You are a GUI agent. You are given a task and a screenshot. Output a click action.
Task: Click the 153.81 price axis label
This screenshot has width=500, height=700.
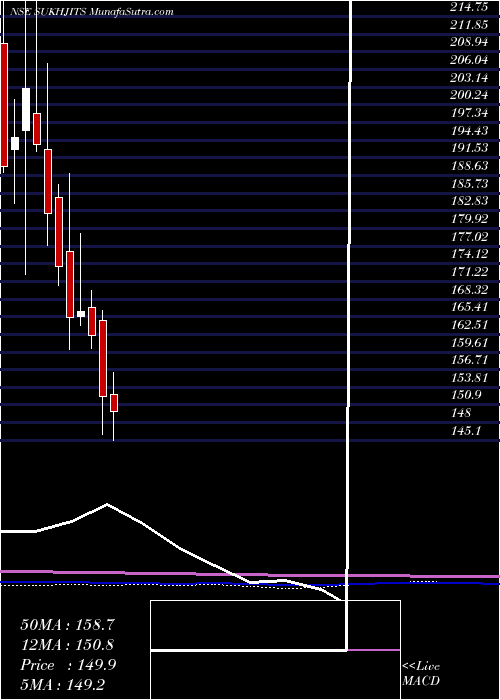(471, 378)
